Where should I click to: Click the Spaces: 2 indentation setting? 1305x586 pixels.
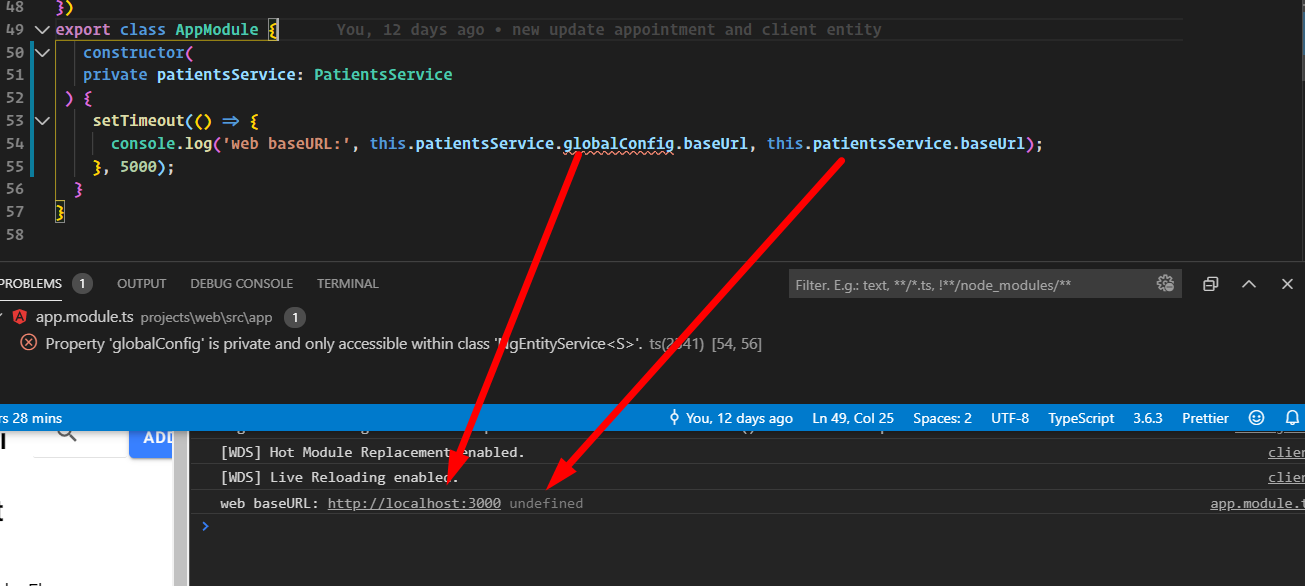[x=942, y=418]
